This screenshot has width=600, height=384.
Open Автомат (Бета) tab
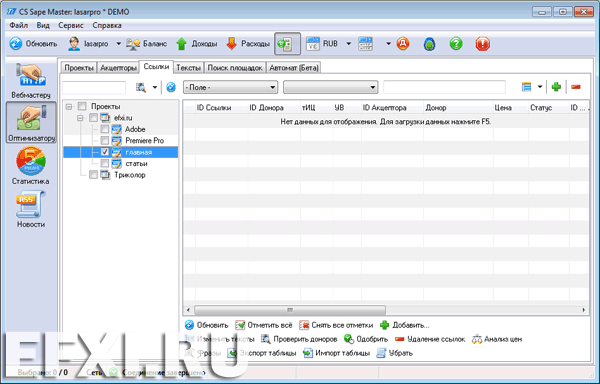pos(293,68)
